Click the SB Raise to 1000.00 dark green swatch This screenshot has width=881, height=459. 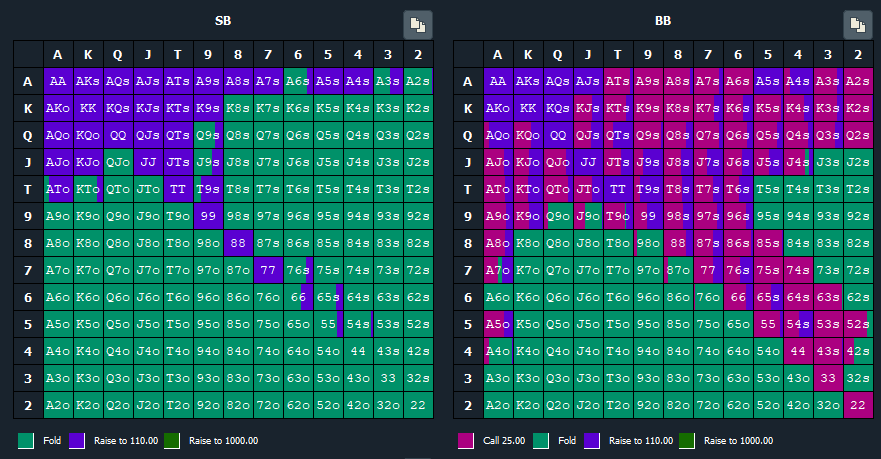(171, 441)
